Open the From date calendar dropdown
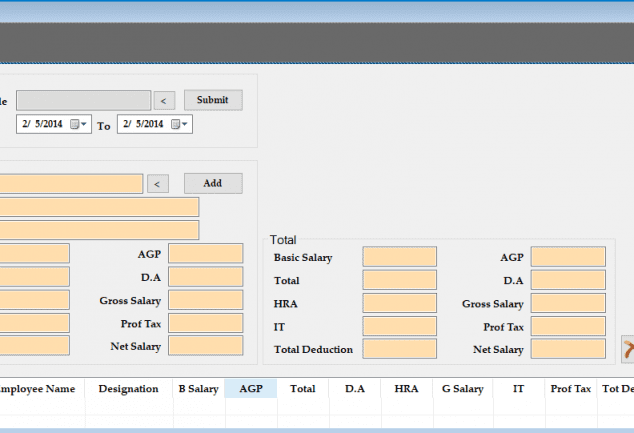Screen dimensions: 634x433 tap(84, 124)
